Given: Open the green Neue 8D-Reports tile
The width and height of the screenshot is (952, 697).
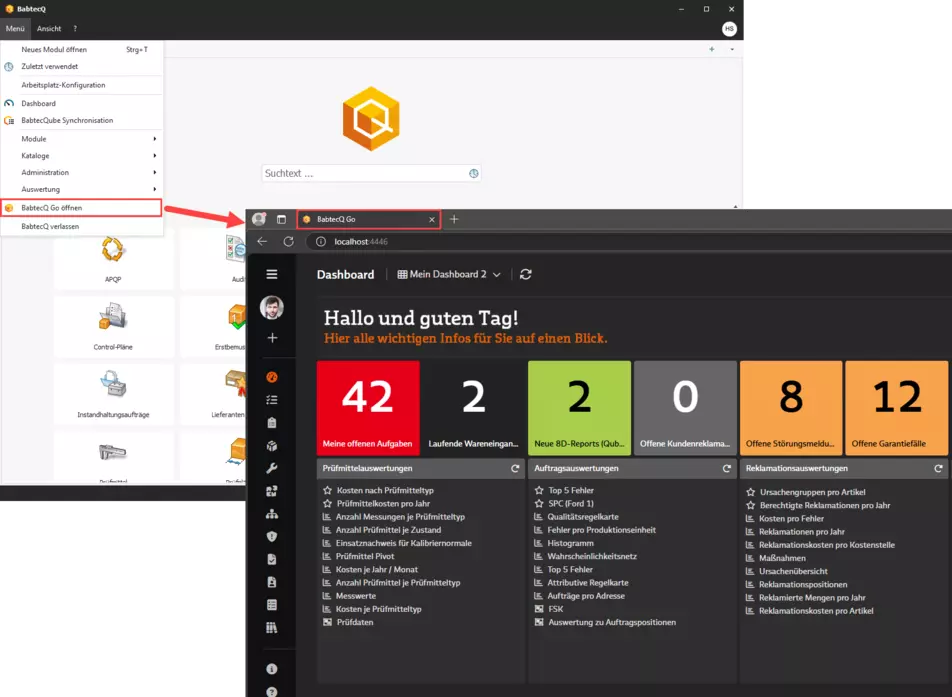Looking at the screenshot, I should pyautogui.click(x=579, y=407).
